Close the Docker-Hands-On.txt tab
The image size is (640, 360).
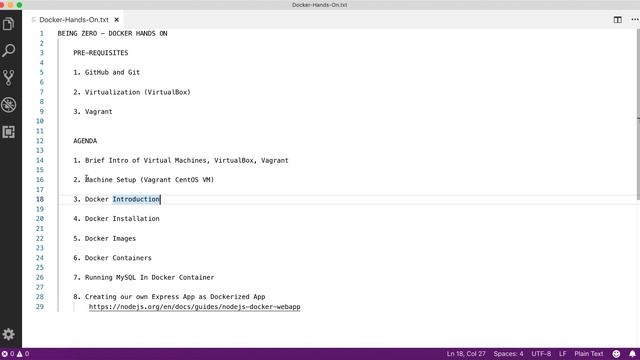117,20
